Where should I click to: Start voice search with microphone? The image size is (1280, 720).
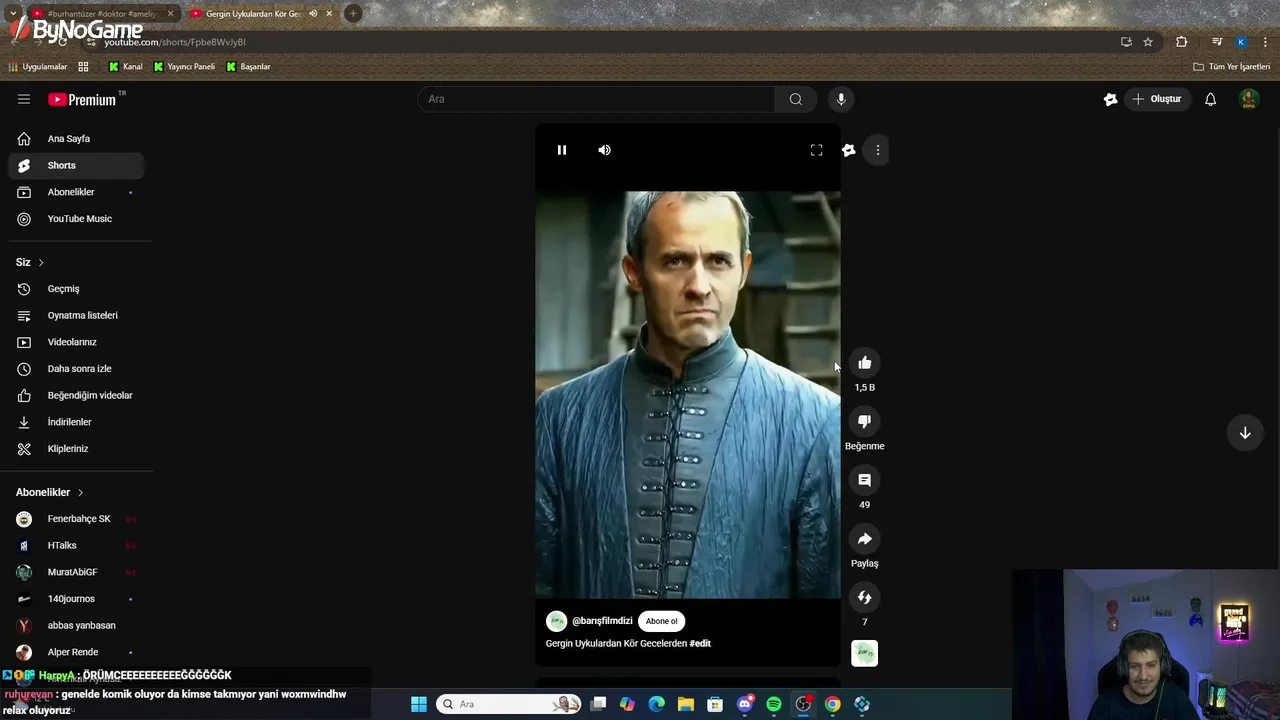[x=841, y=99]
